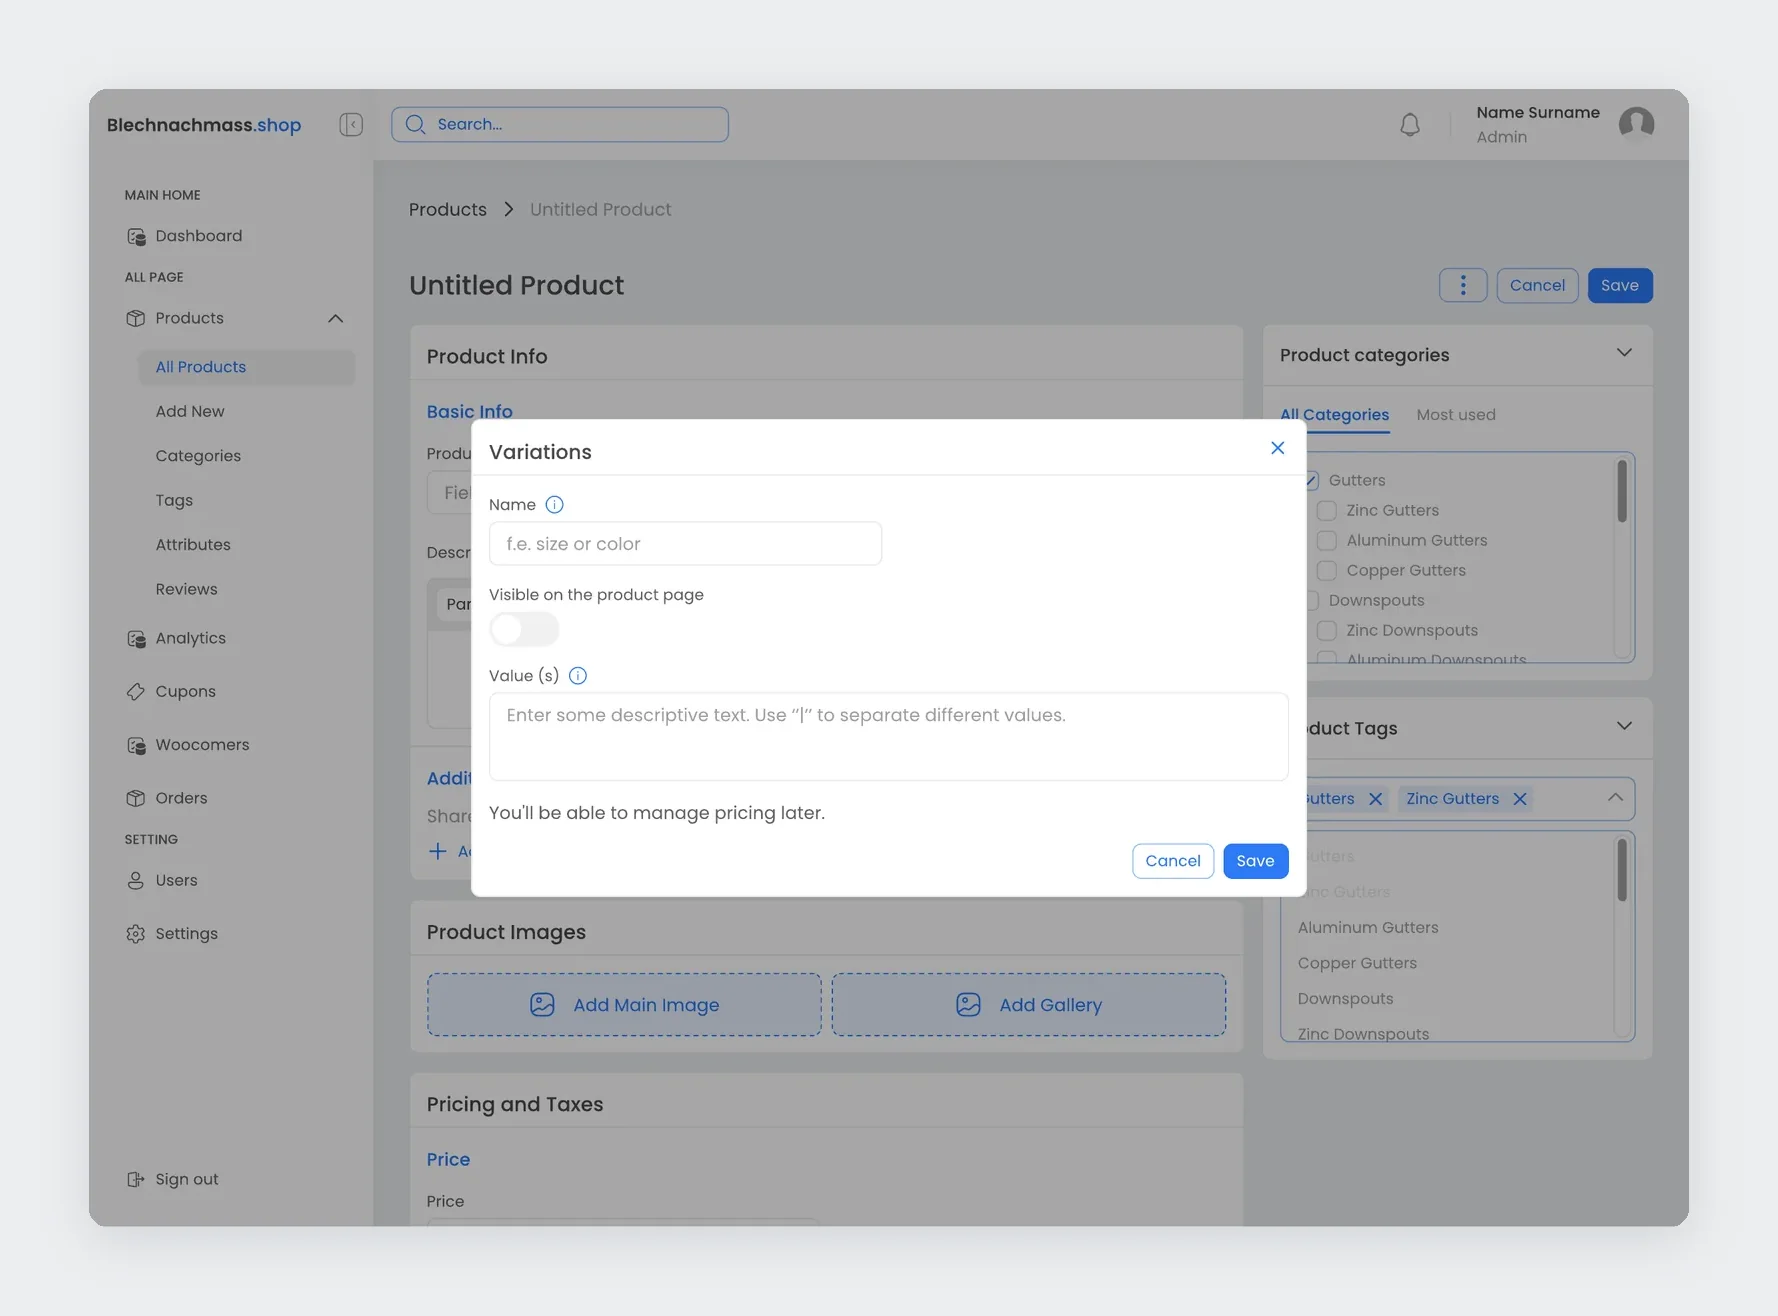
Task: Select Copper Gutters in tags list
Action: (1357, 963)
